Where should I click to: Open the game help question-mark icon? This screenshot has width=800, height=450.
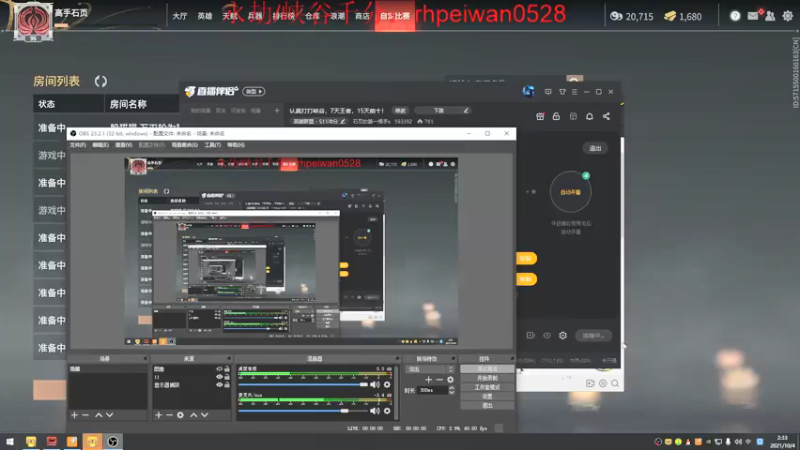click(x=735, y=16)
